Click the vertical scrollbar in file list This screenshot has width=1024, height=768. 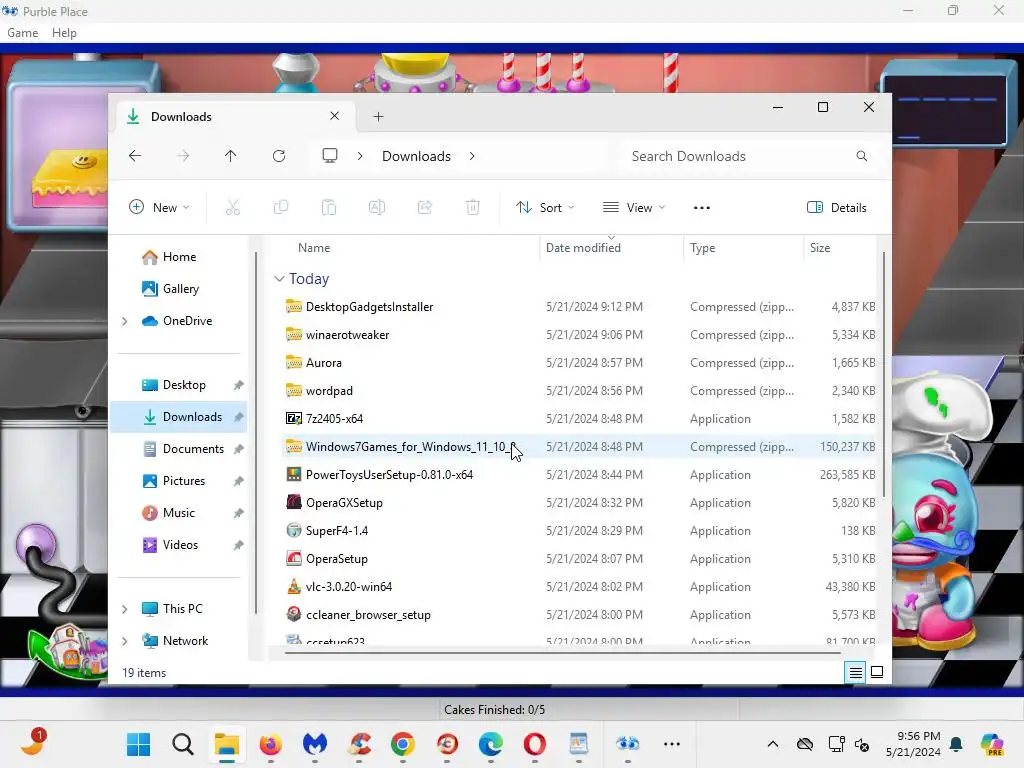coord(884,376)
